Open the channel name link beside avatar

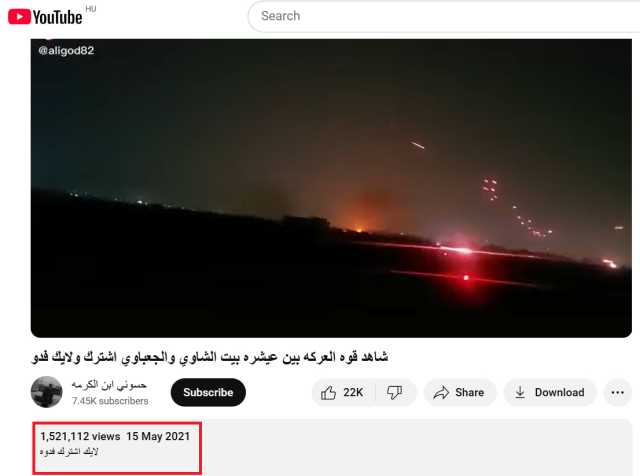tap(109, 385)
